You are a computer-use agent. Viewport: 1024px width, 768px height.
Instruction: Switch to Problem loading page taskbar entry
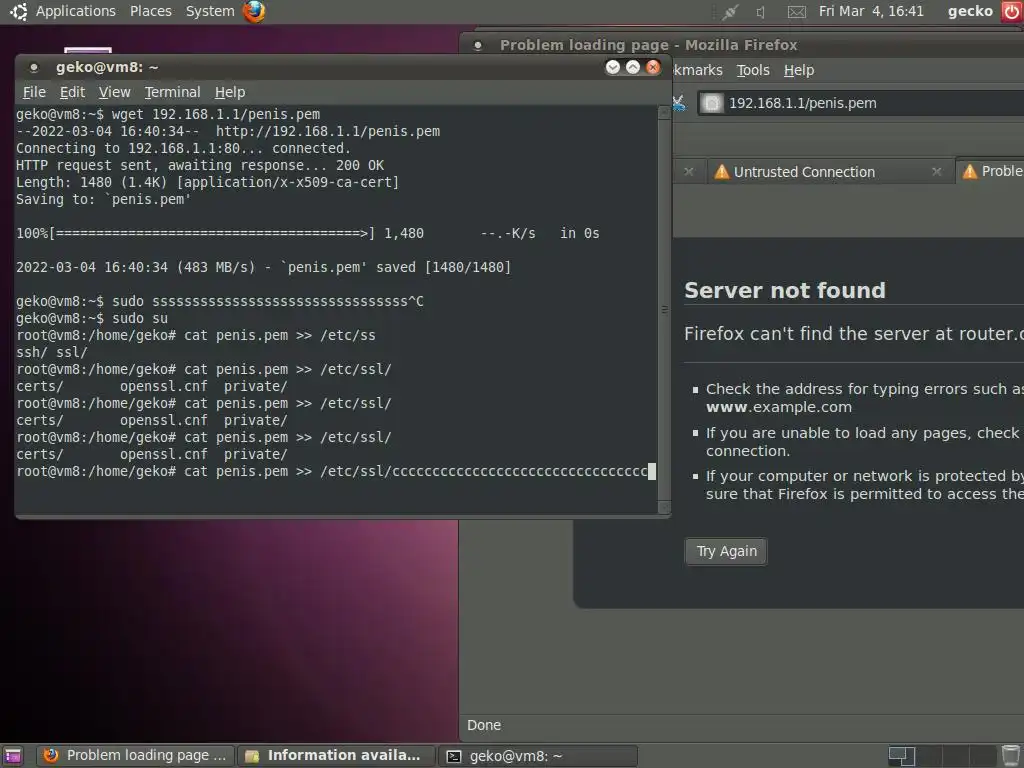click(x=136, y=756)
